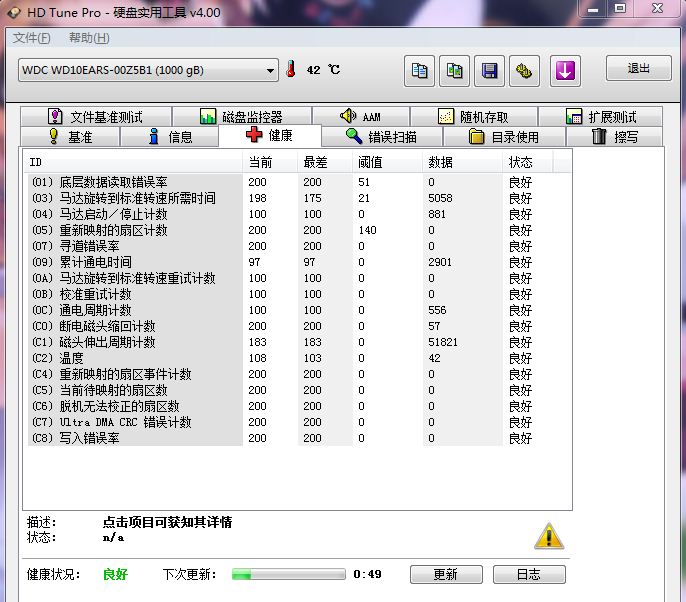The width and height of the screenshot is (686, 602).
Task: Click the 点击项目可获知其详情 description text
Action: pos(168,522)
